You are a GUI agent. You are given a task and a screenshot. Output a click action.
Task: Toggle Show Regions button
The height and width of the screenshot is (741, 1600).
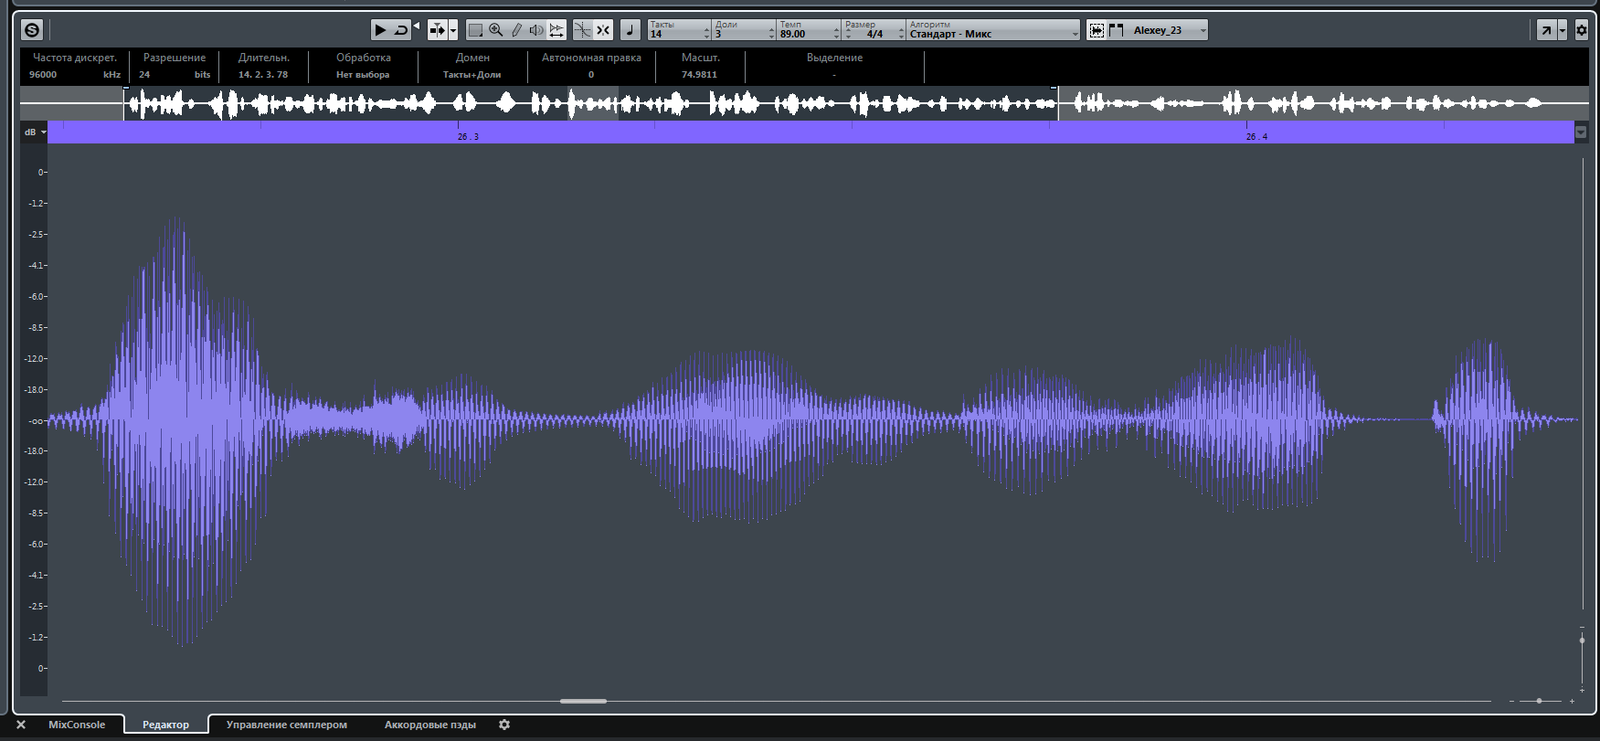tap(1116, 30)
